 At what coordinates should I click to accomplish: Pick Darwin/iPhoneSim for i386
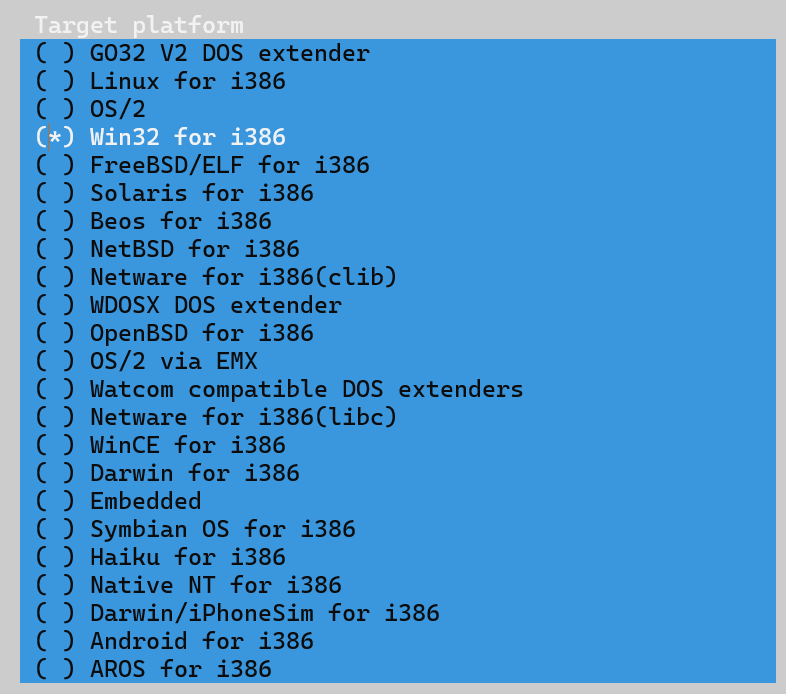[x=238, y=613]
